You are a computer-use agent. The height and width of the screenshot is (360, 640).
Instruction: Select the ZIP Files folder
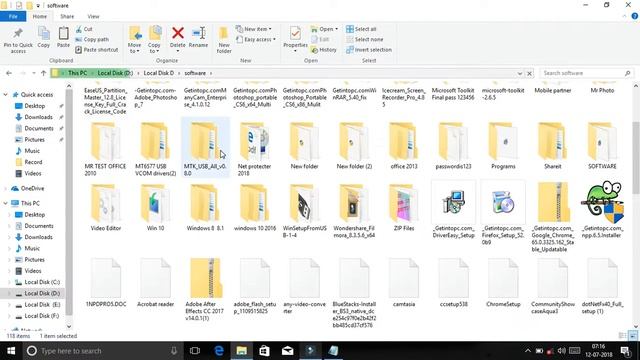(x=404, y=207)
